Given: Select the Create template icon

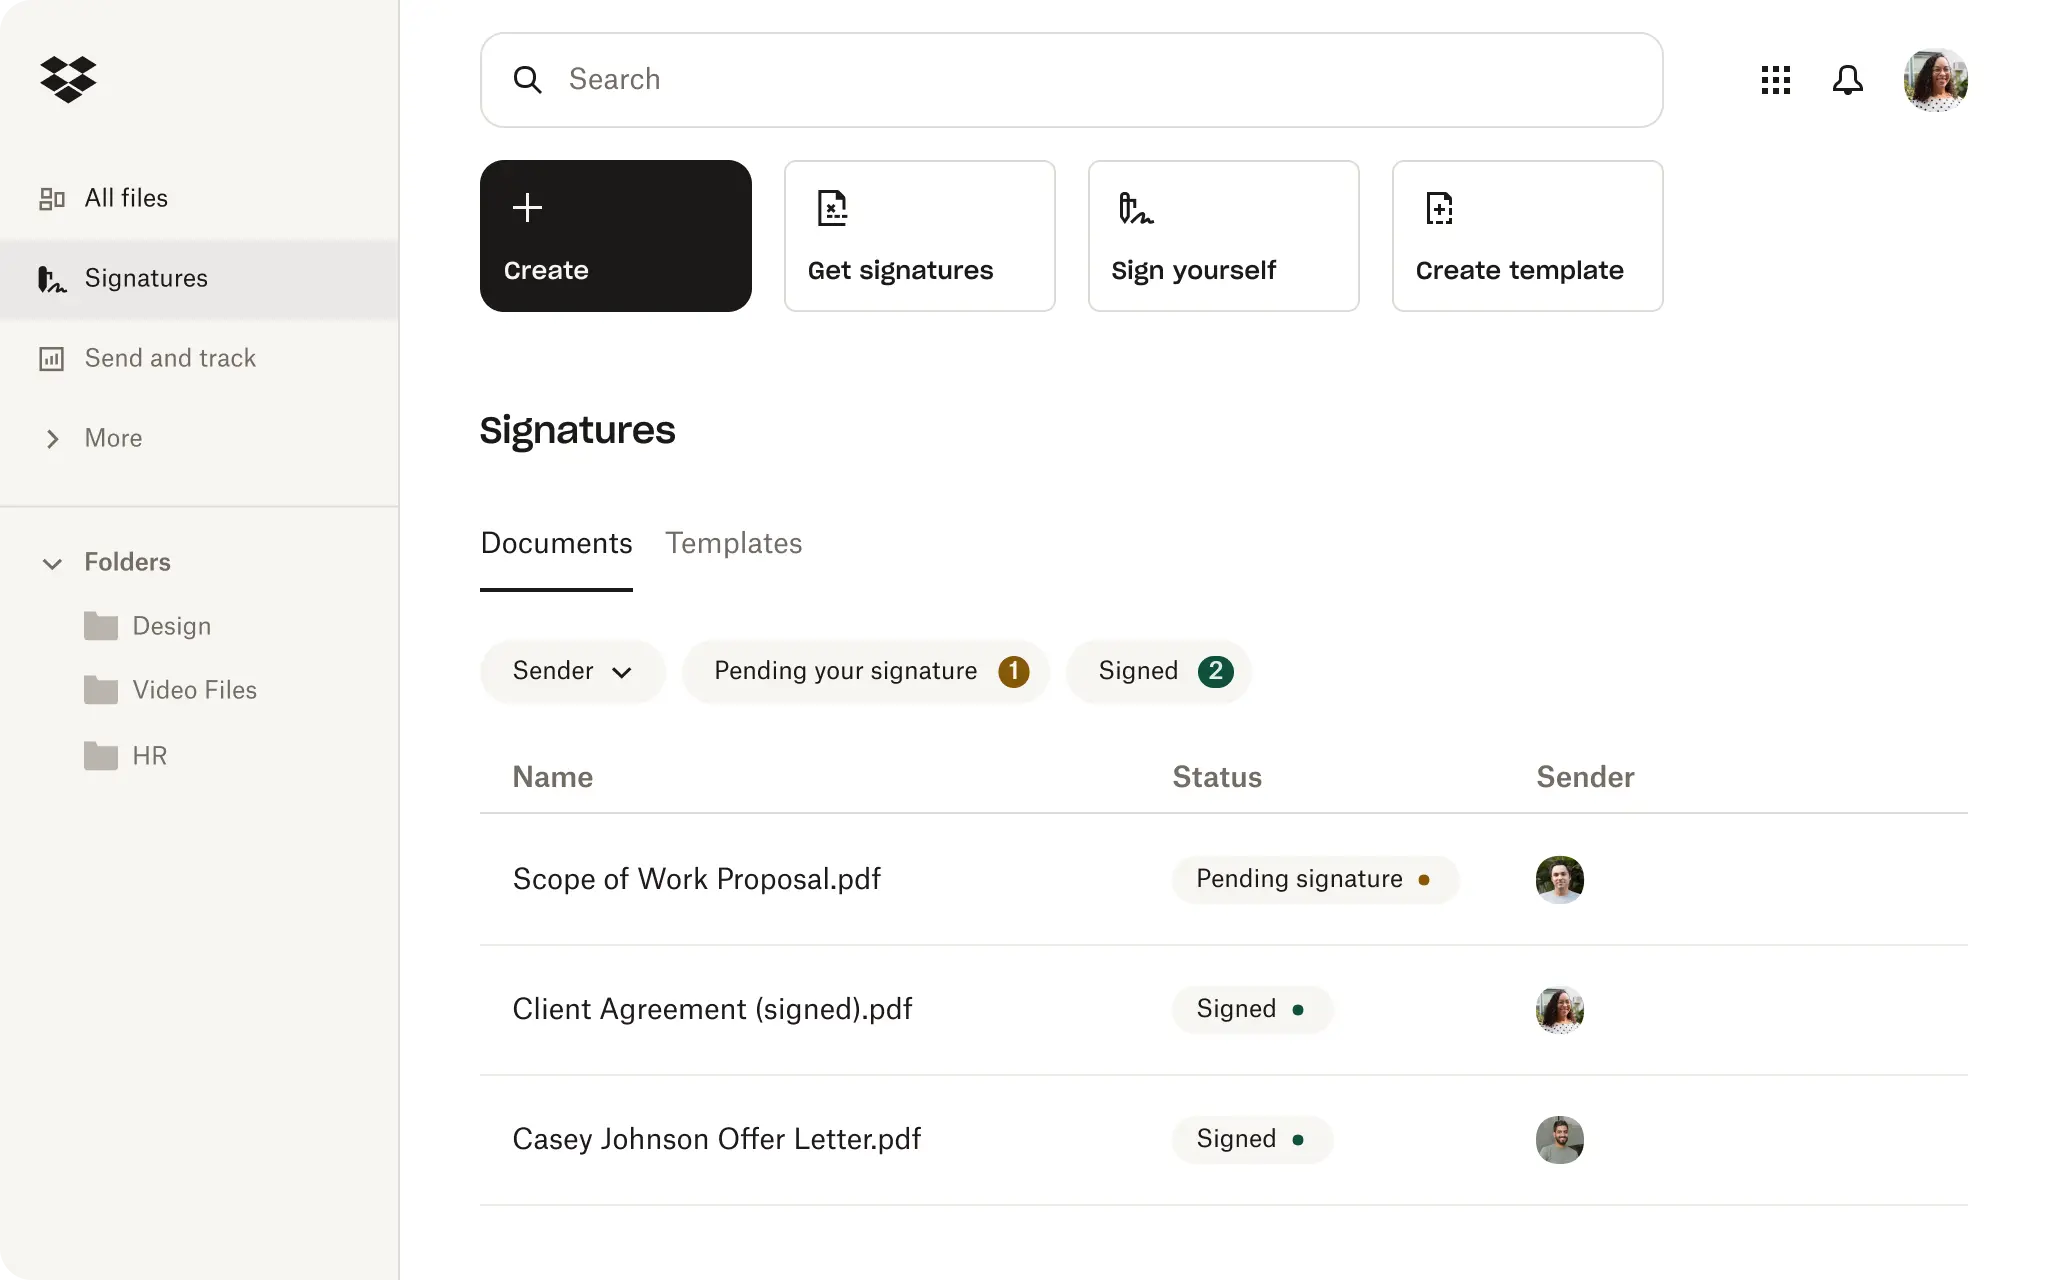Looking at the screenshot, I should [1439, 206].
